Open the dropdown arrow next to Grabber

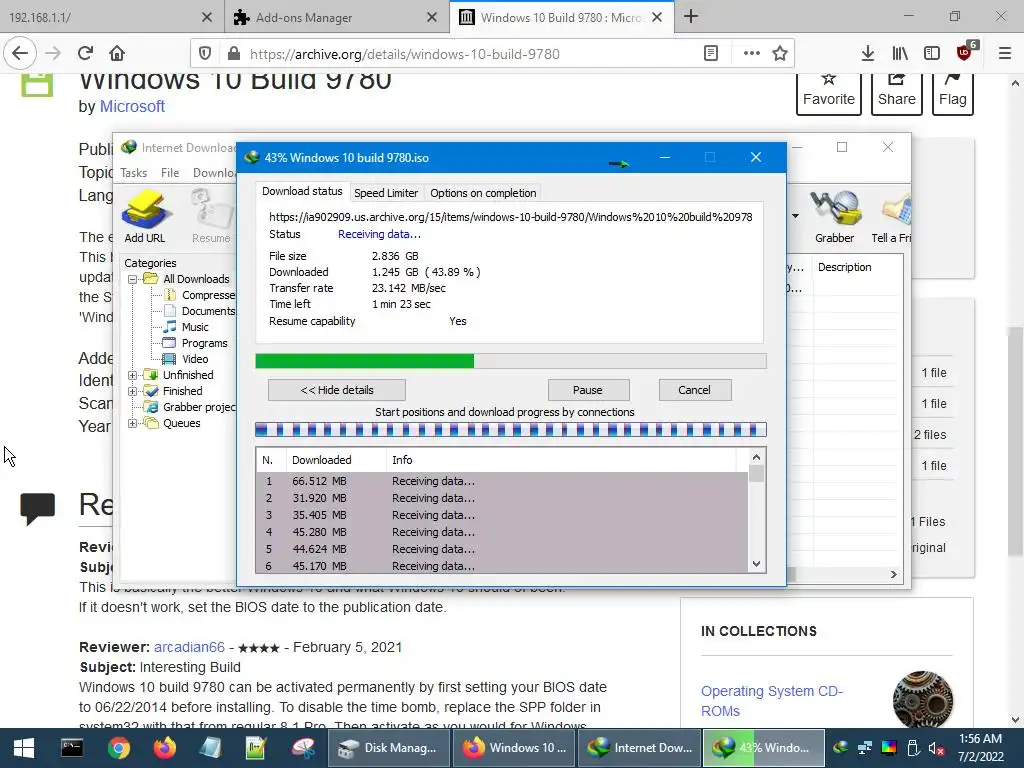point(795,216)
